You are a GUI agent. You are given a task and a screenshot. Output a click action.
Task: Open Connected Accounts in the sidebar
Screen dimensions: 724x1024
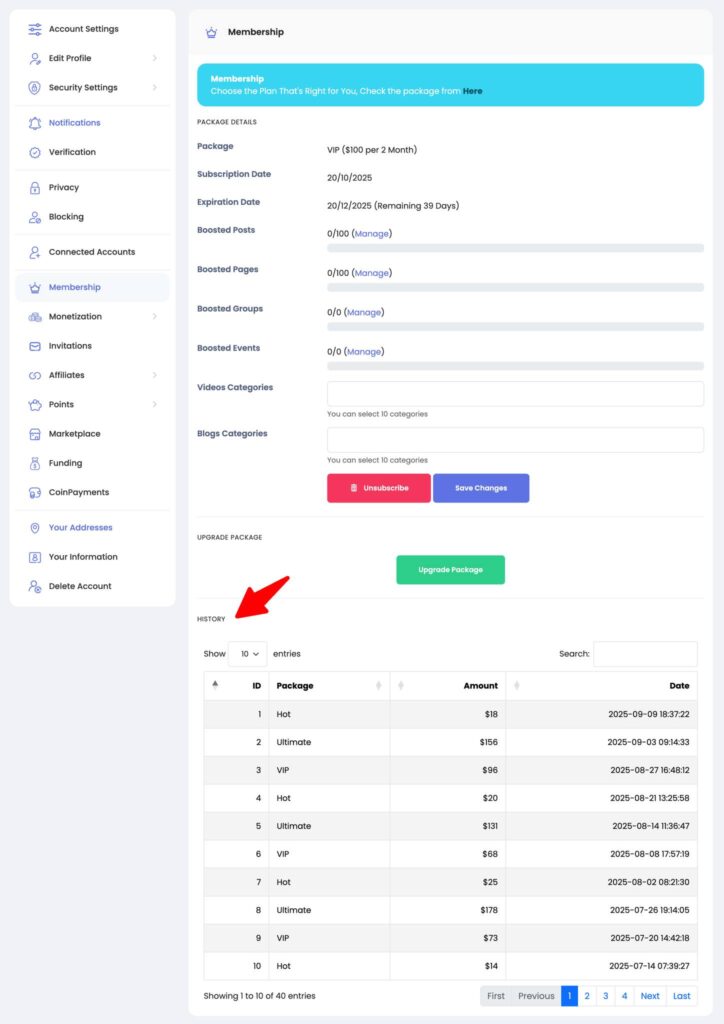pyautogui.click(x=91, y=252)
